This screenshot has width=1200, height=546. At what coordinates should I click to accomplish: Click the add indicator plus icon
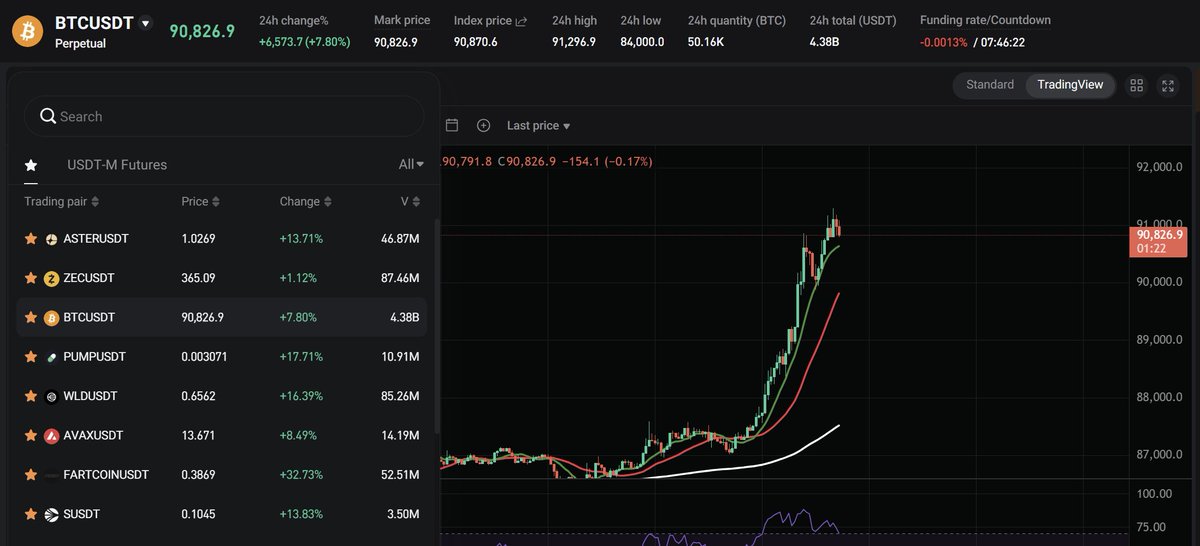click(484, 125)
